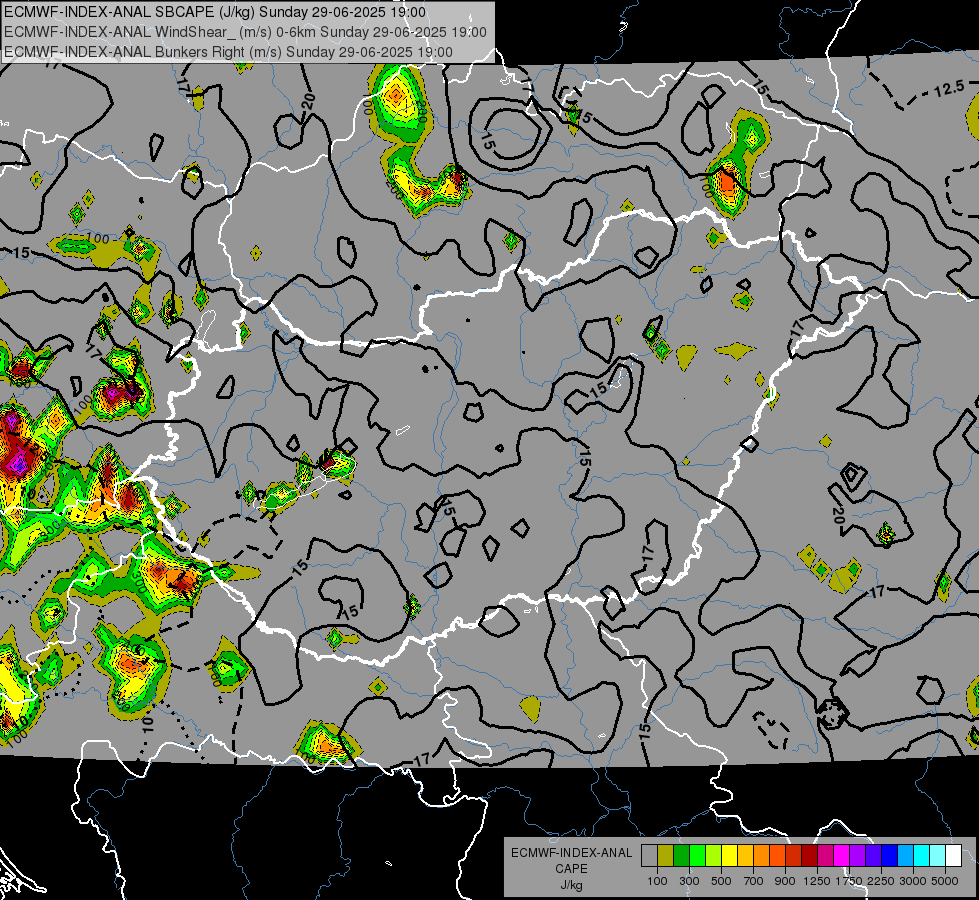Click the 300 value on legend scale

[x=689, y=881]
